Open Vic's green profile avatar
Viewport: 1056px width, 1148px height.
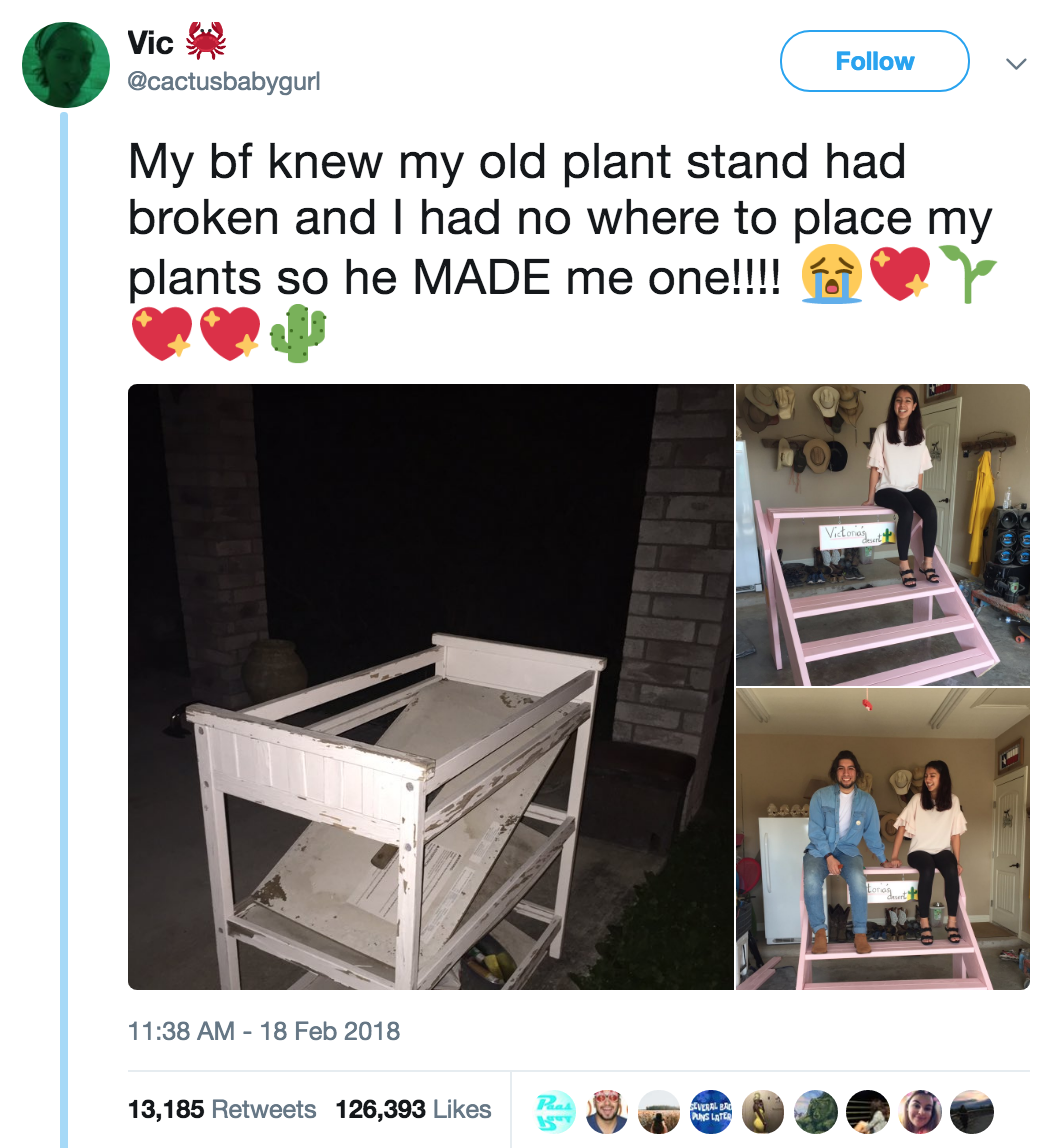[66, 64]
